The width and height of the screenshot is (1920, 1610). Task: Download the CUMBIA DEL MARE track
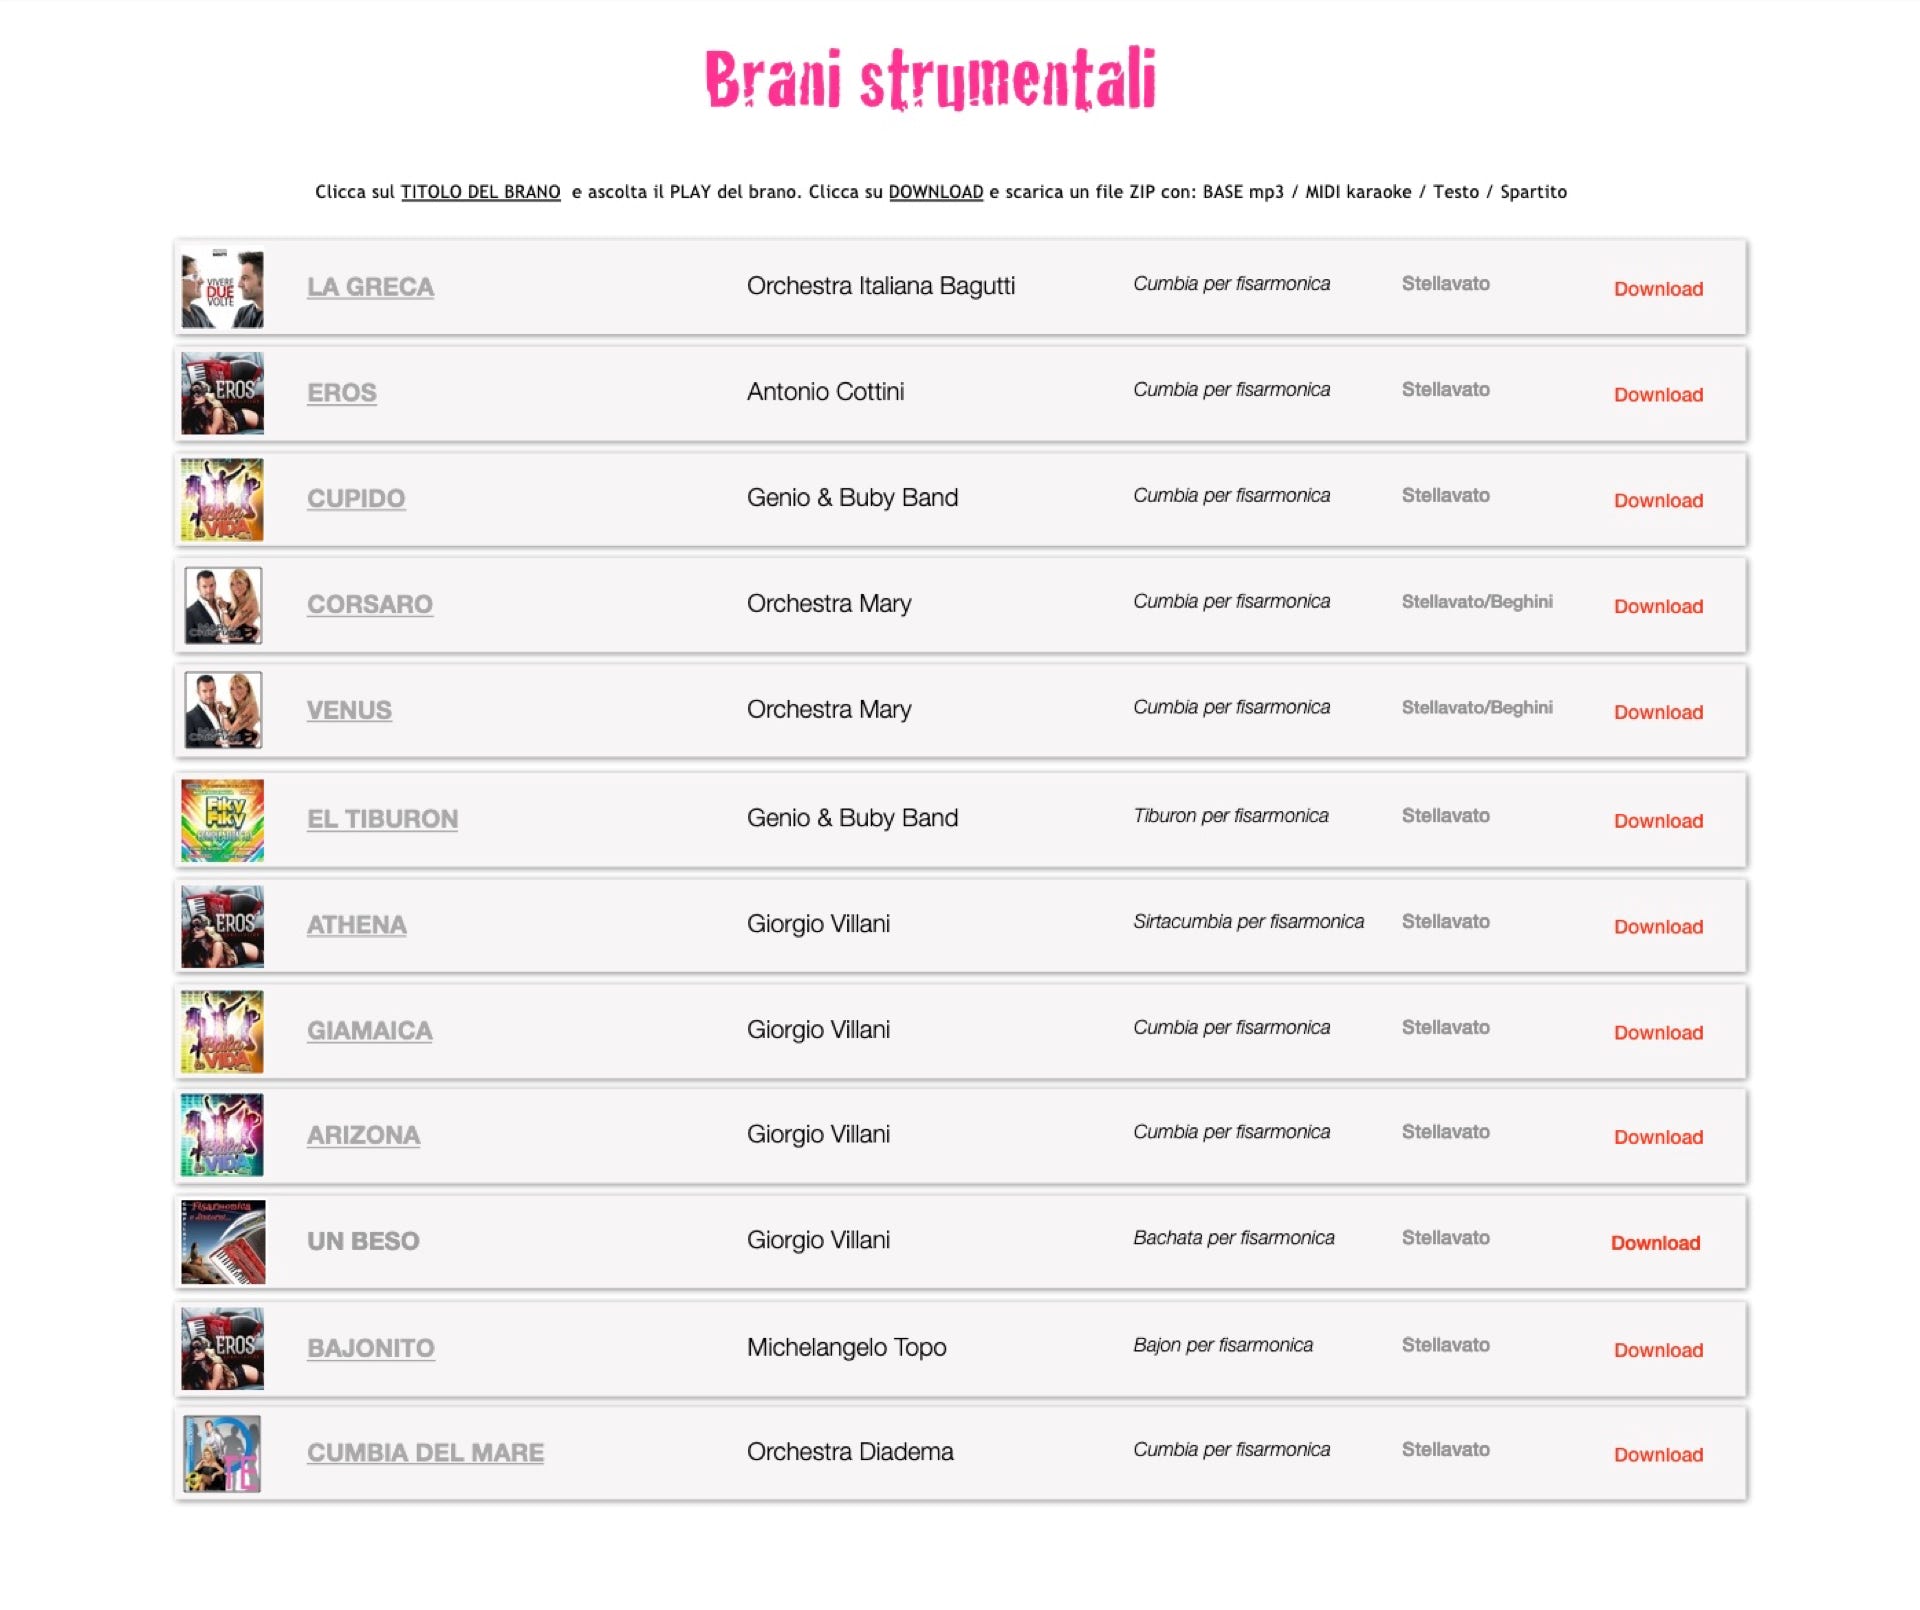coord(1658,1455)
